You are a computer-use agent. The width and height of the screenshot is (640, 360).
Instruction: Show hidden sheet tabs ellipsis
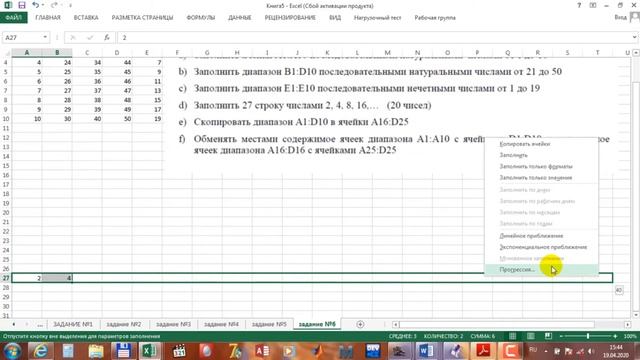[x=40, y=324]
